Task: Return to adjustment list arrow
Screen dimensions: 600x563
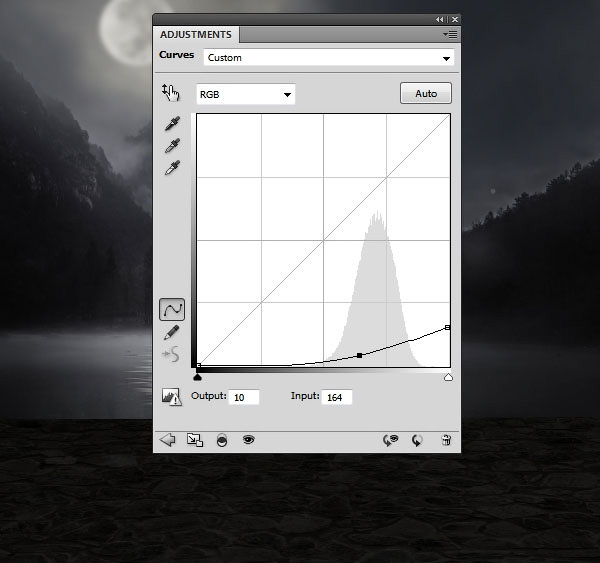Action: coord(167,440)
